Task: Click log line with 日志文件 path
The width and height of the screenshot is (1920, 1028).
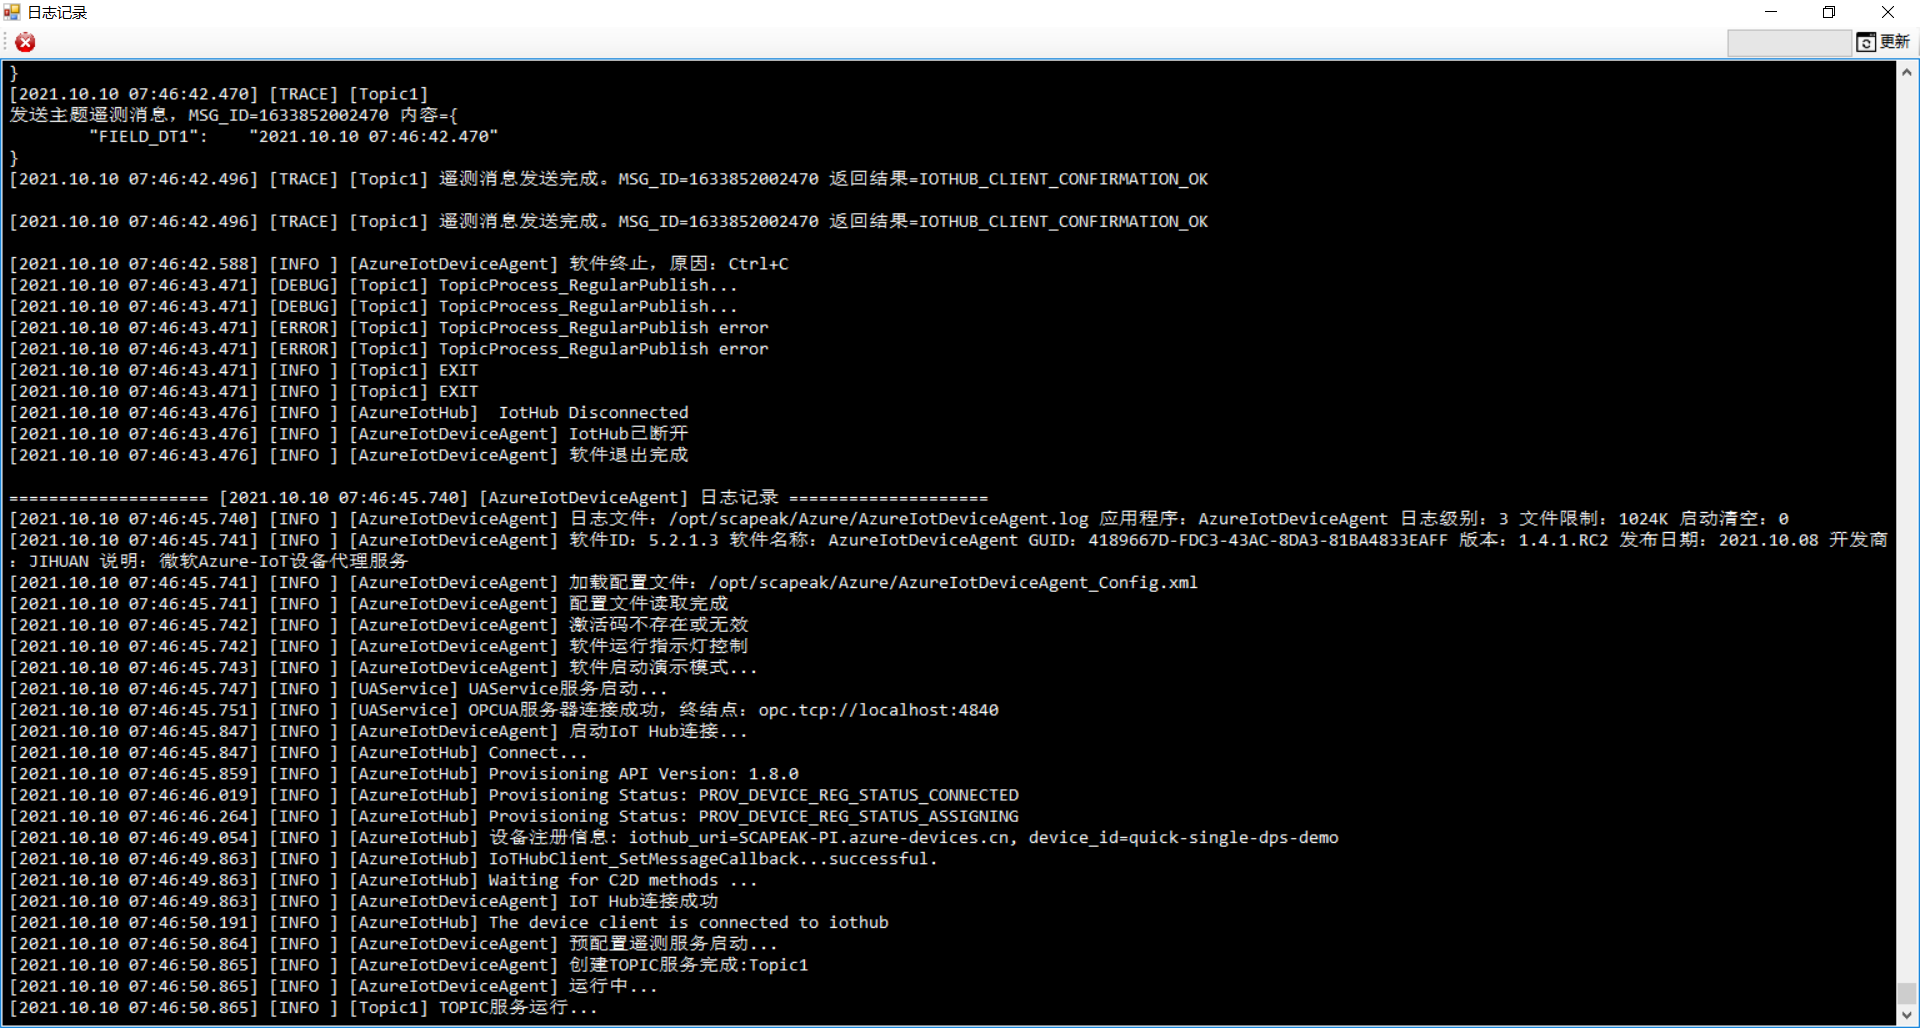Action: point(899,519)
